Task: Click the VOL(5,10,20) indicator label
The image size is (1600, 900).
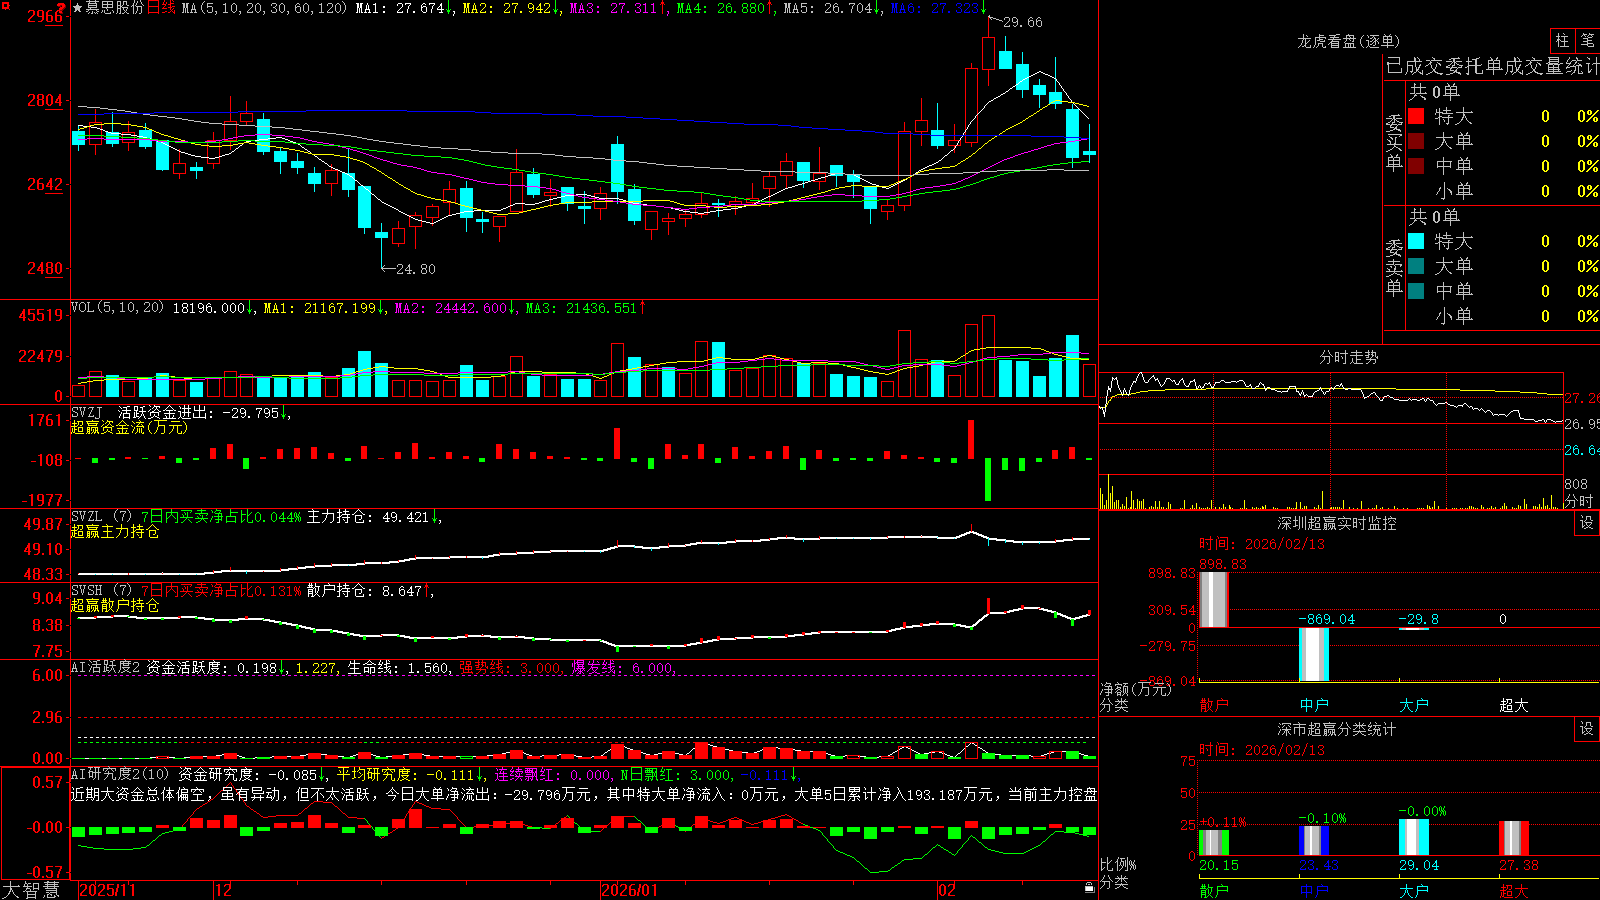Action: [117, 308]
